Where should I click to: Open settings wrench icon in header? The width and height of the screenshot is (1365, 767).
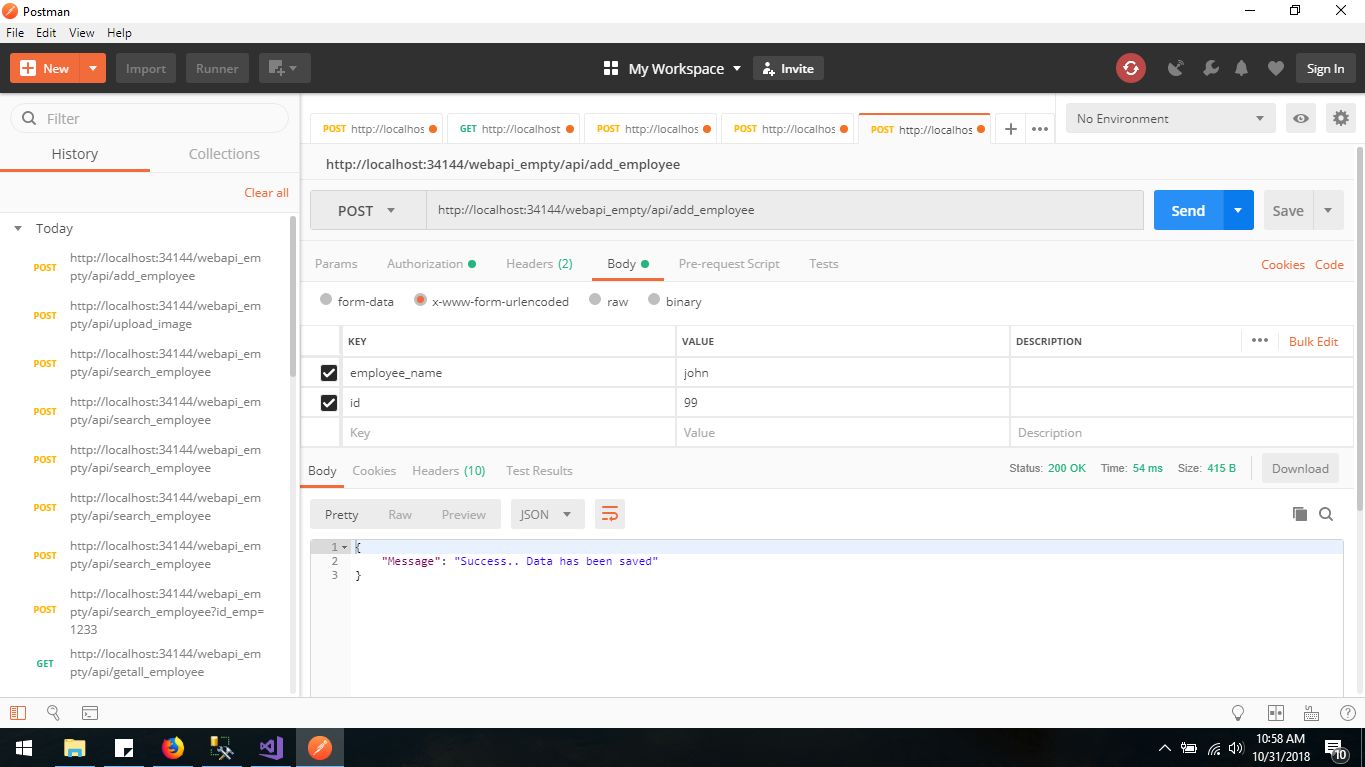pos(1210,68)
